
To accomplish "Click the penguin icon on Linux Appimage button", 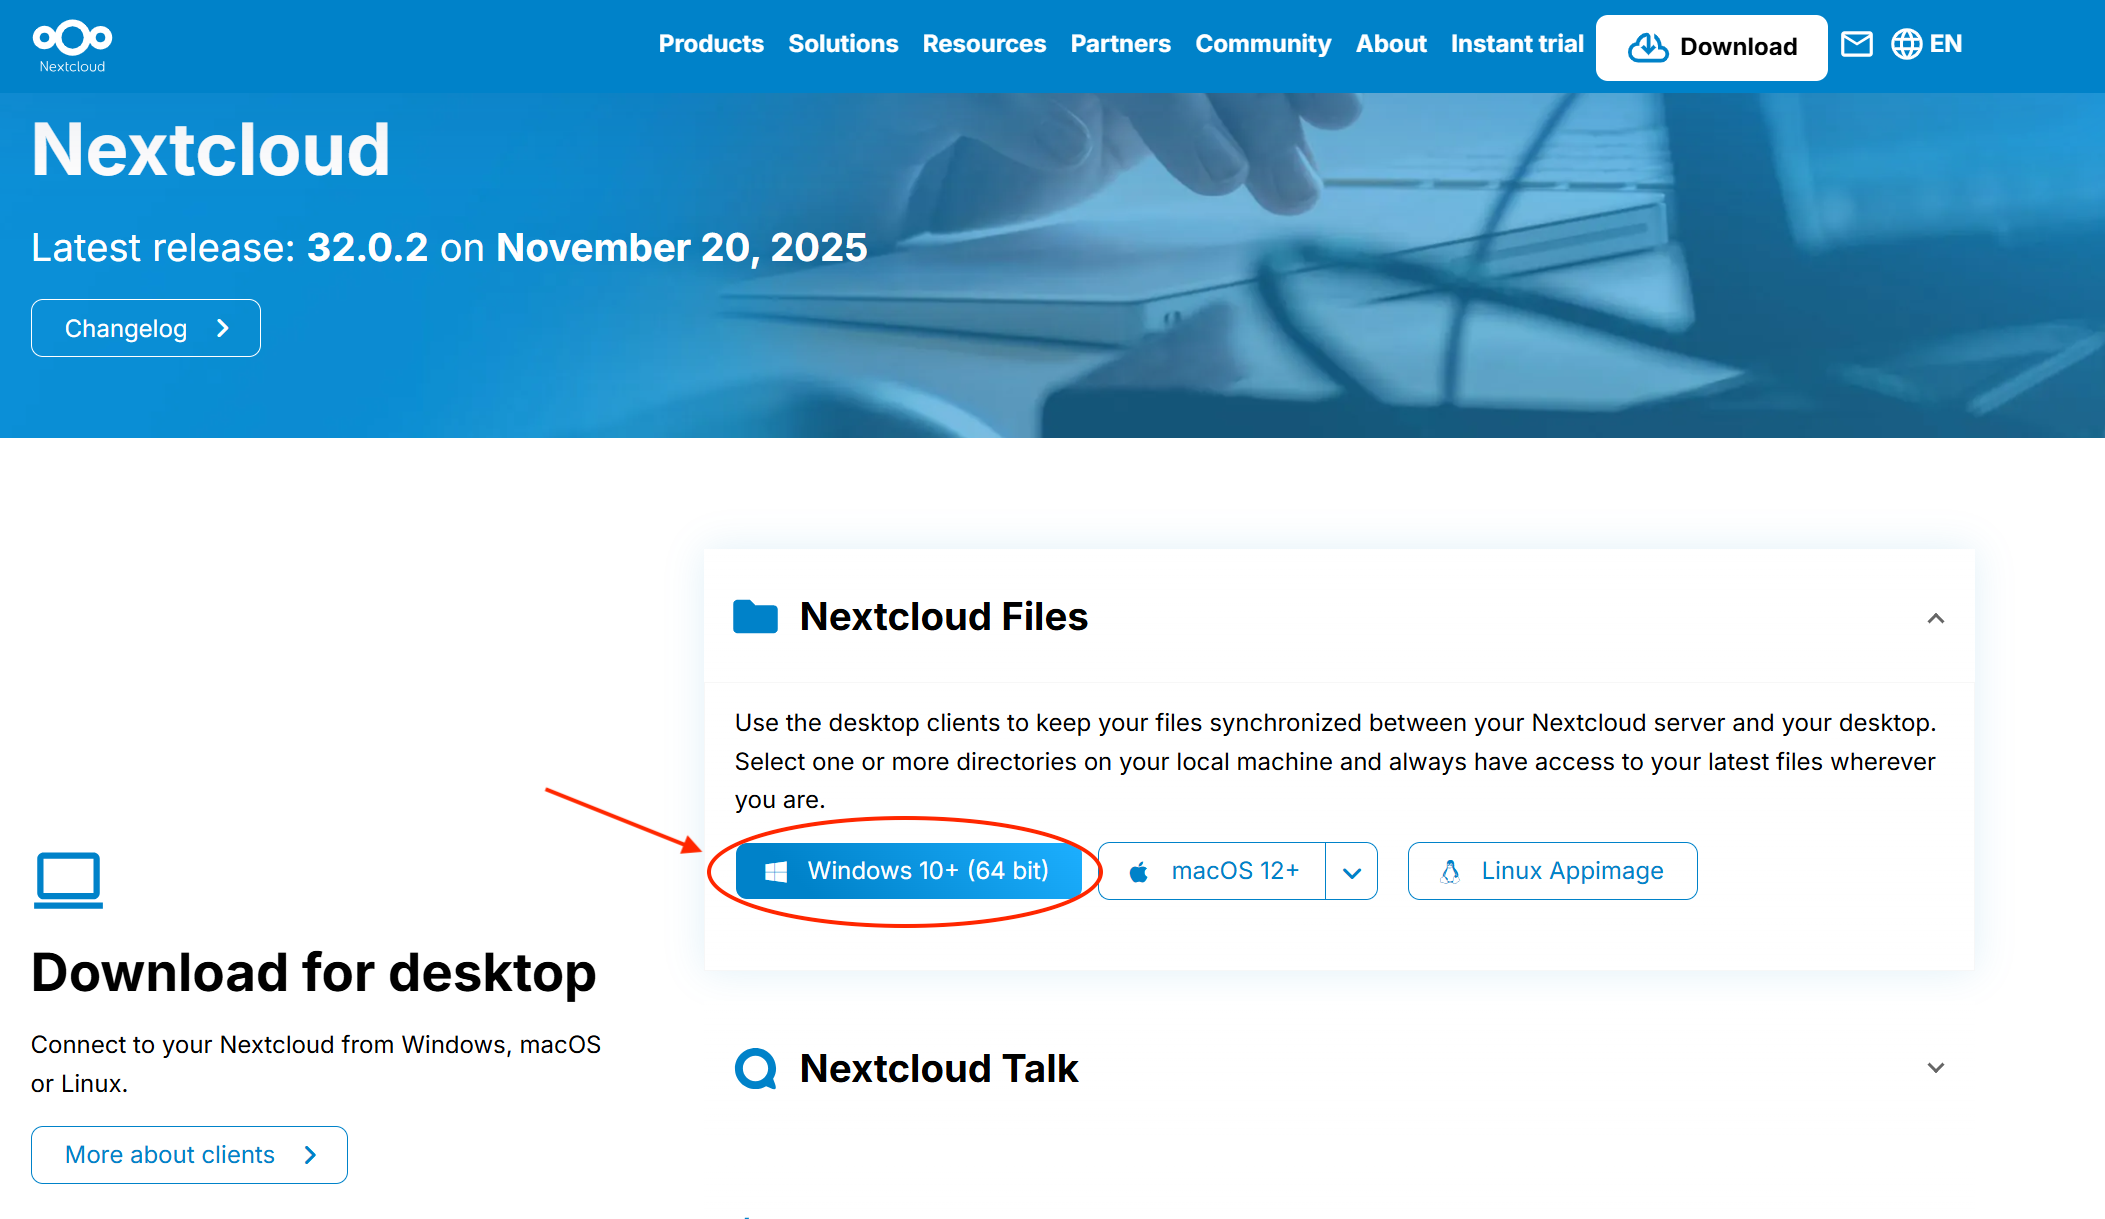I will 1449,870.
